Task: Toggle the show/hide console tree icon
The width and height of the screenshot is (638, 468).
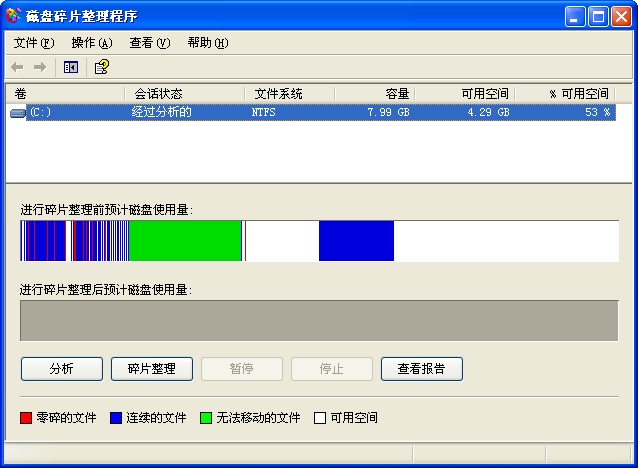Action: (71, 67)
